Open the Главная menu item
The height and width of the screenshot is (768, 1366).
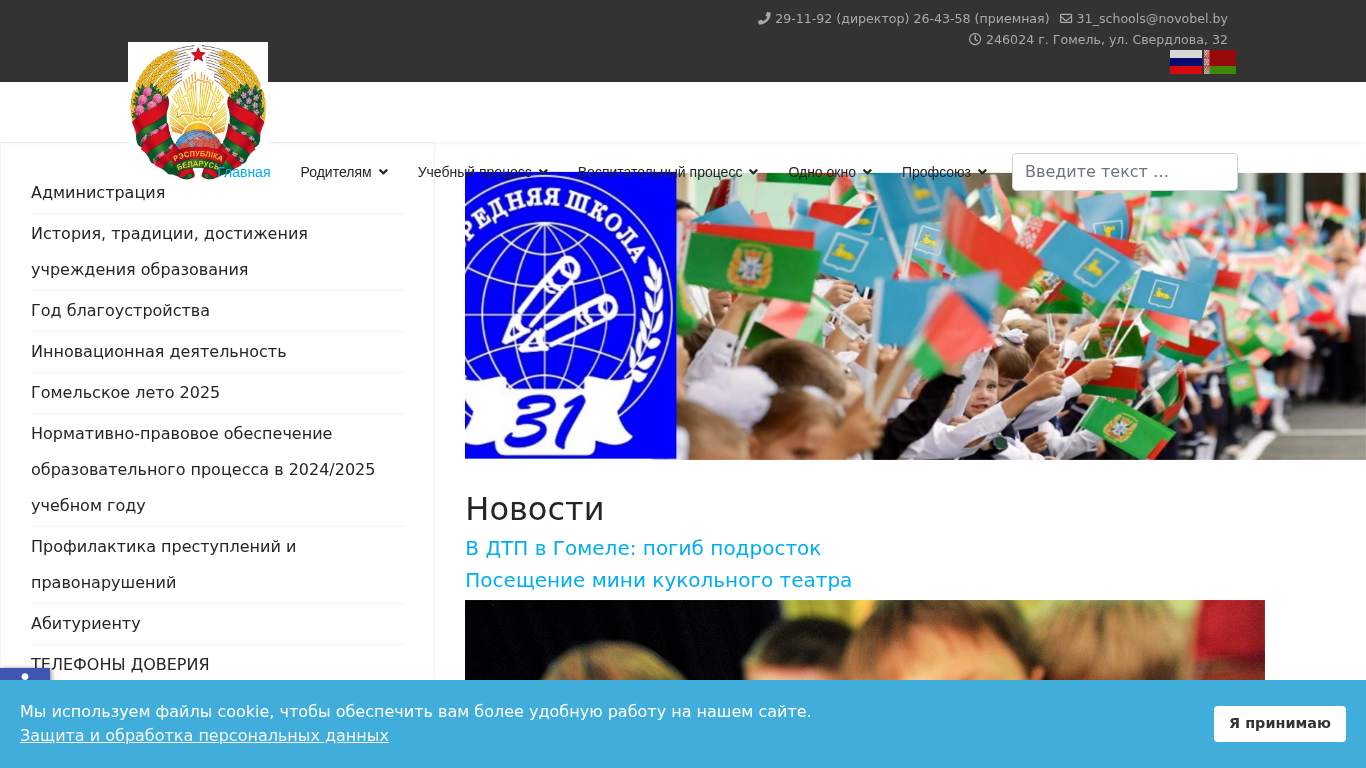[x=245, y=172]
